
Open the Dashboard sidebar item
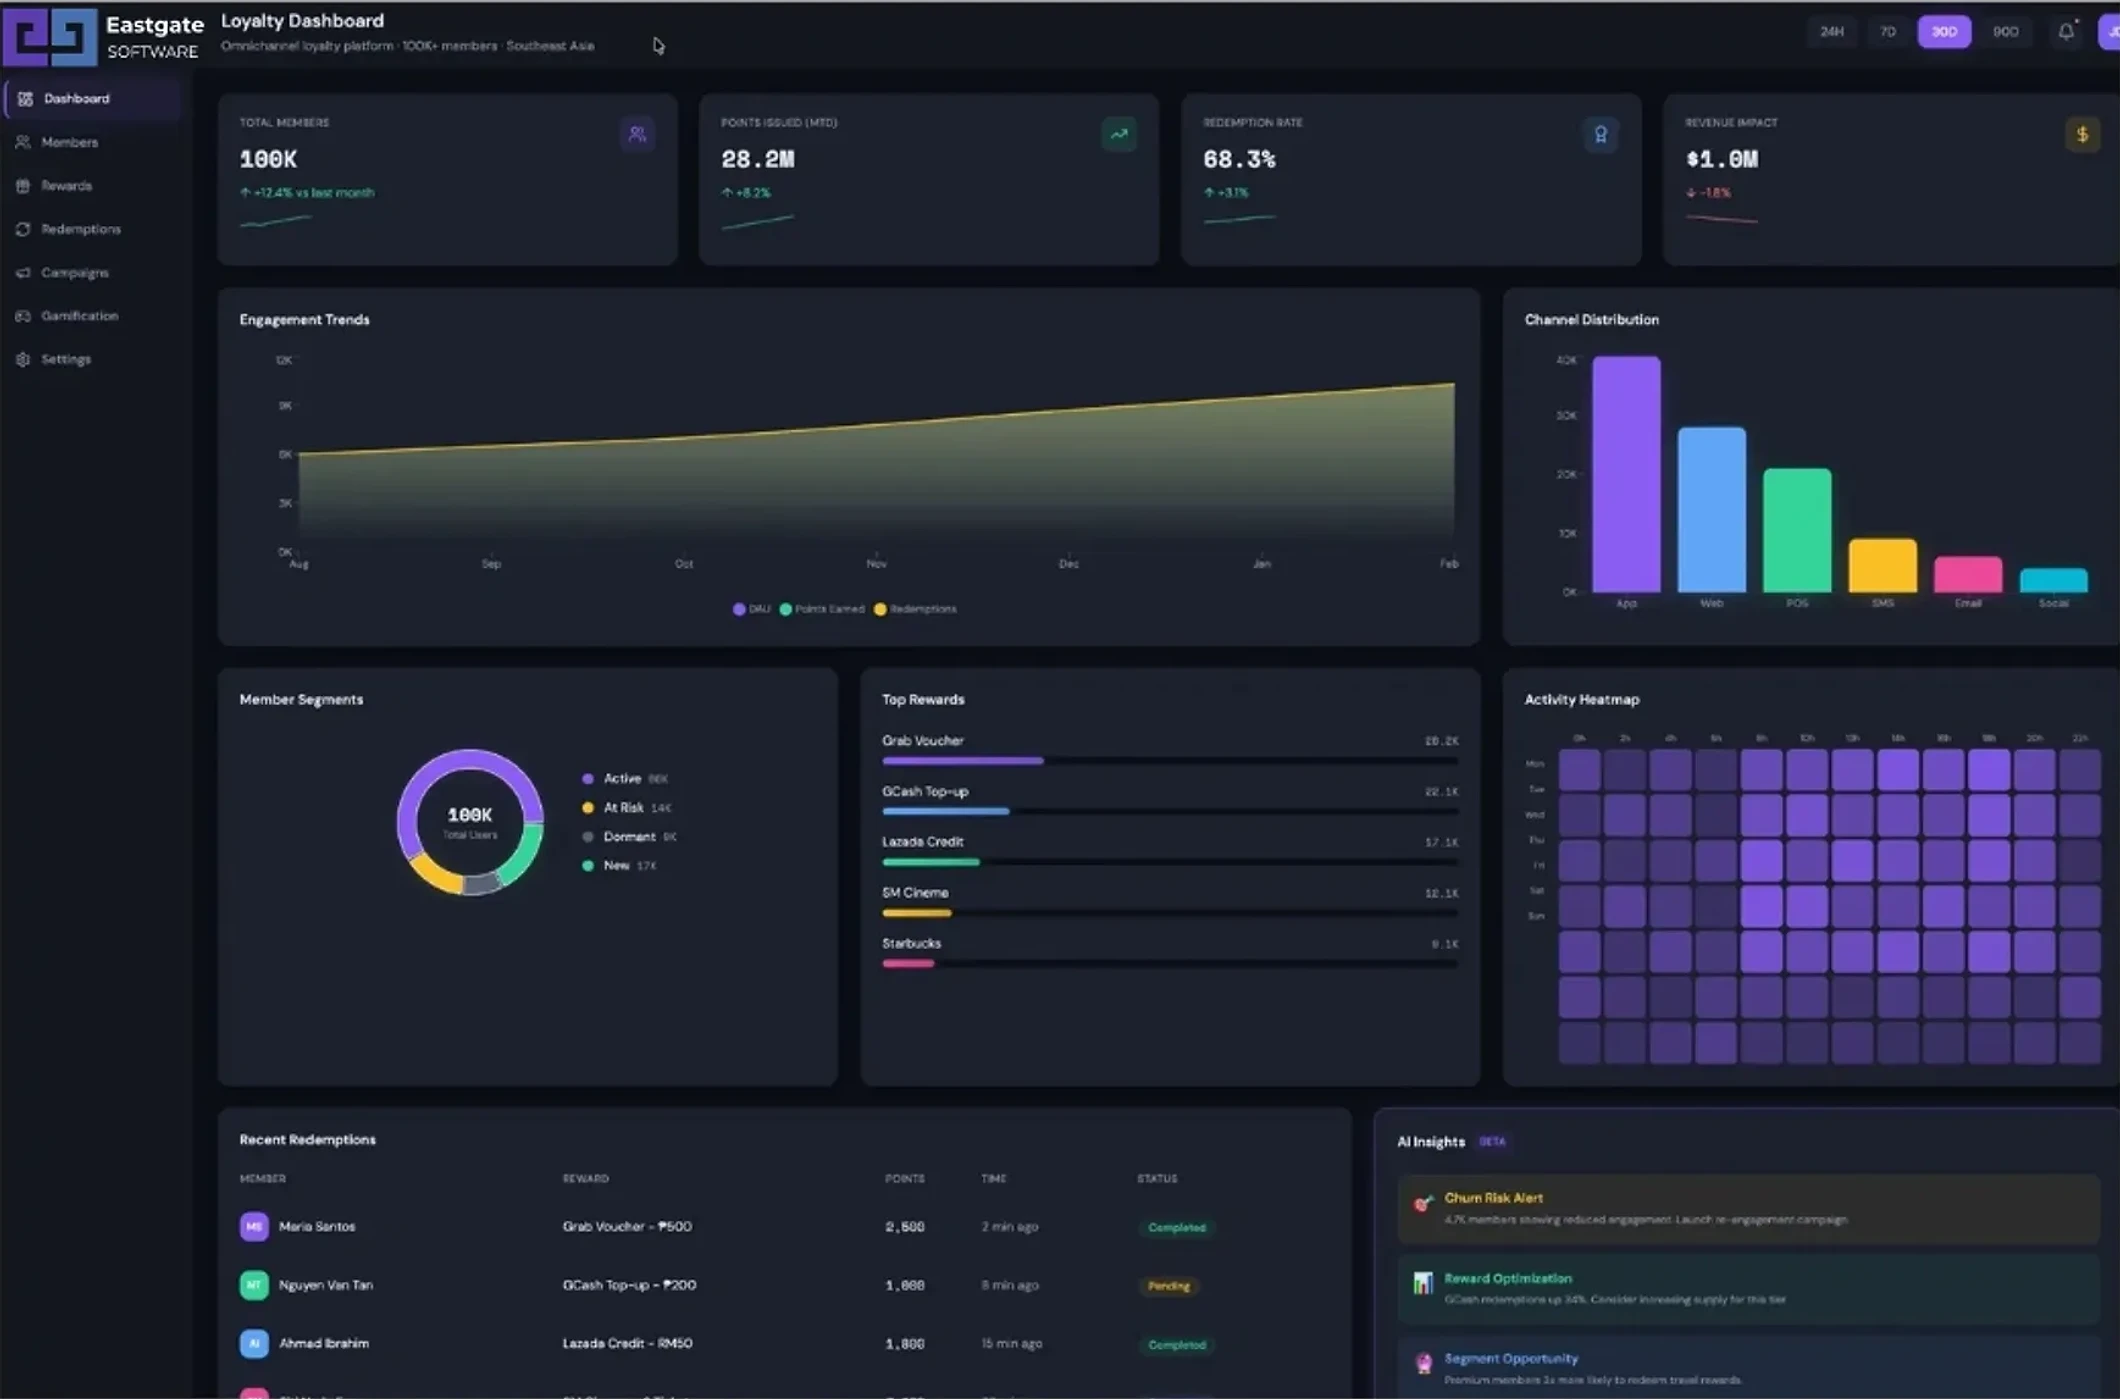pyautogui.click(x=93, y=99)
